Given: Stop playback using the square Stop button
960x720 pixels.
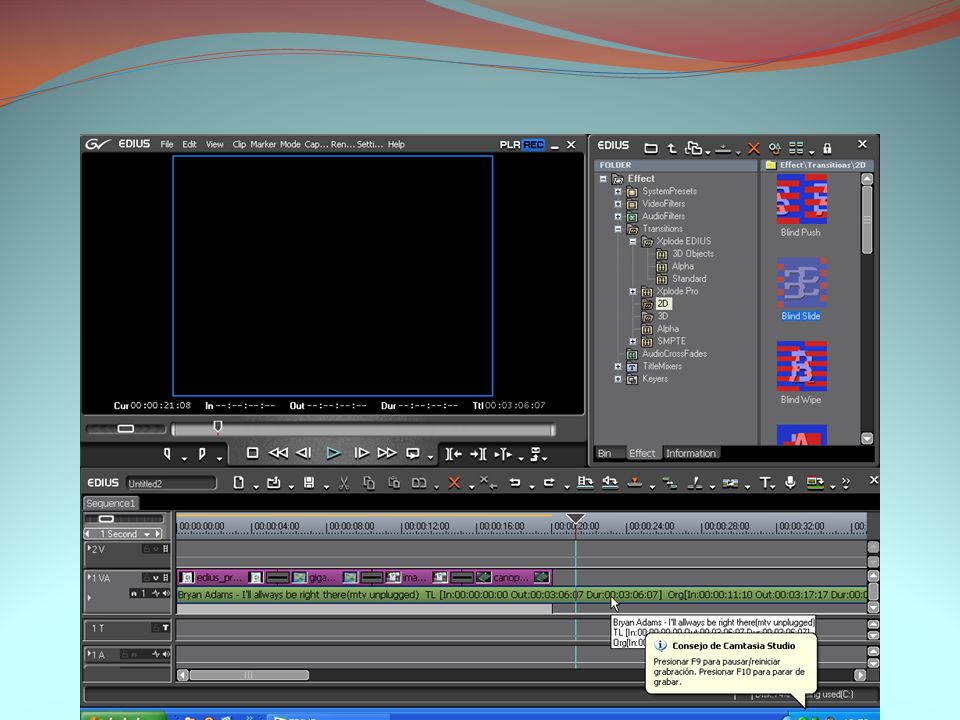Looking at the screenshot, I should [x=252, y=452].
